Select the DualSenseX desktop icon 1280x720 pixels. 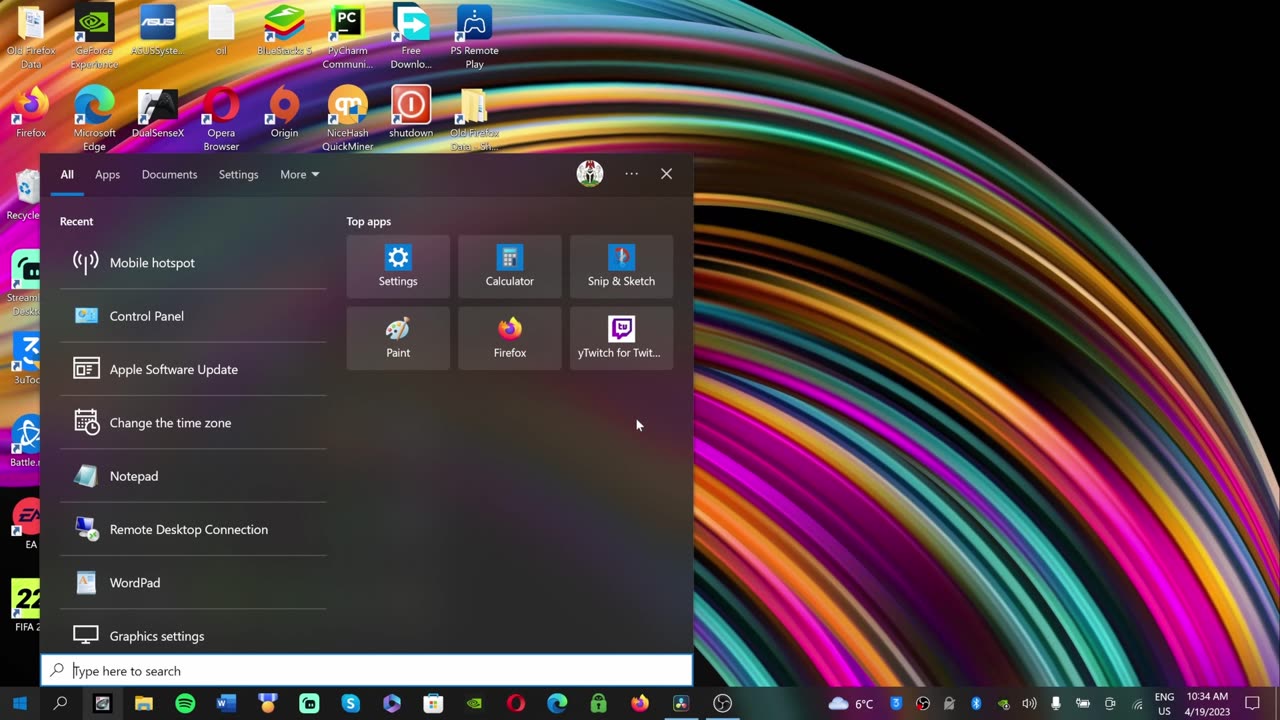tap(158, 113)
